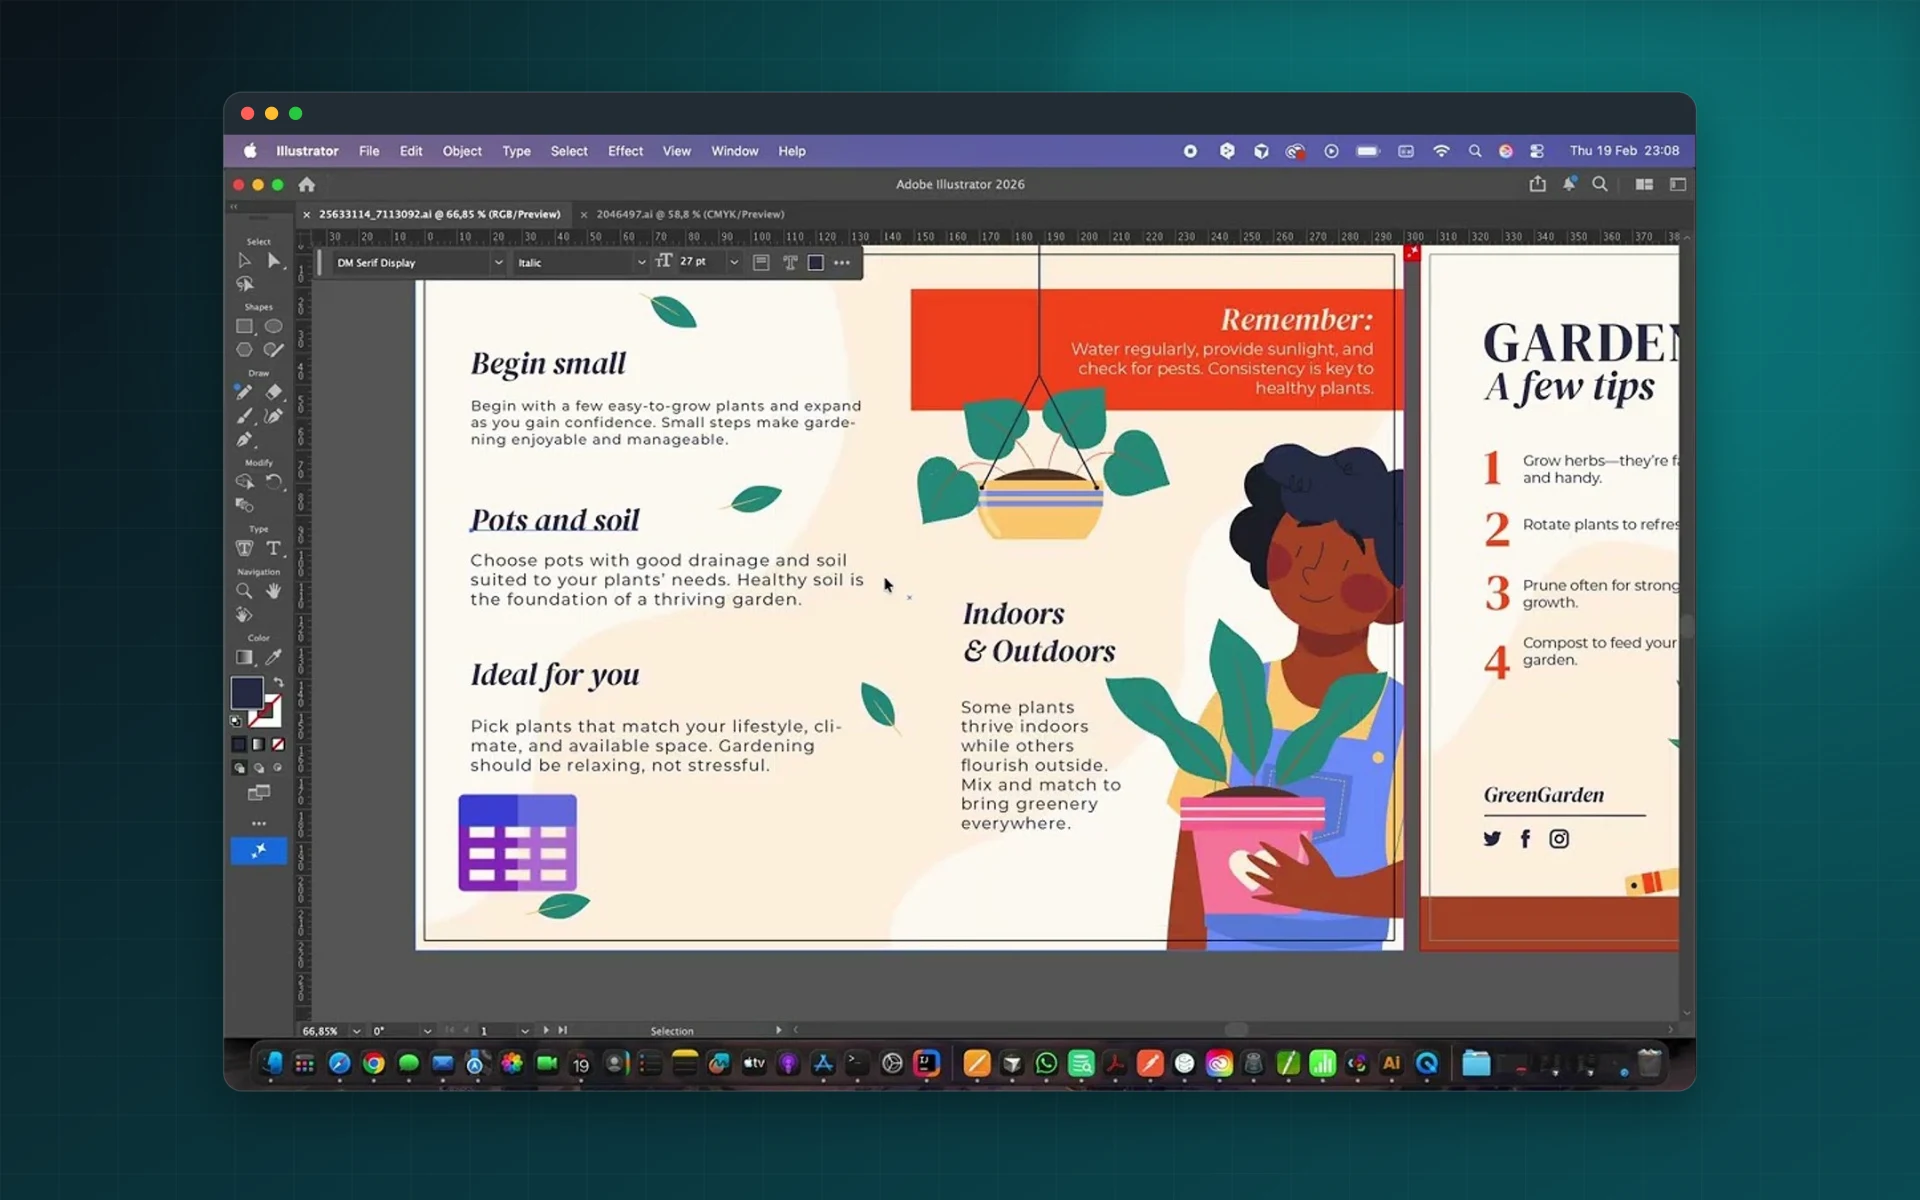Click the blue sparkle button in toolbar
The image size is (1920, 1200).
(x=259, y=851)
